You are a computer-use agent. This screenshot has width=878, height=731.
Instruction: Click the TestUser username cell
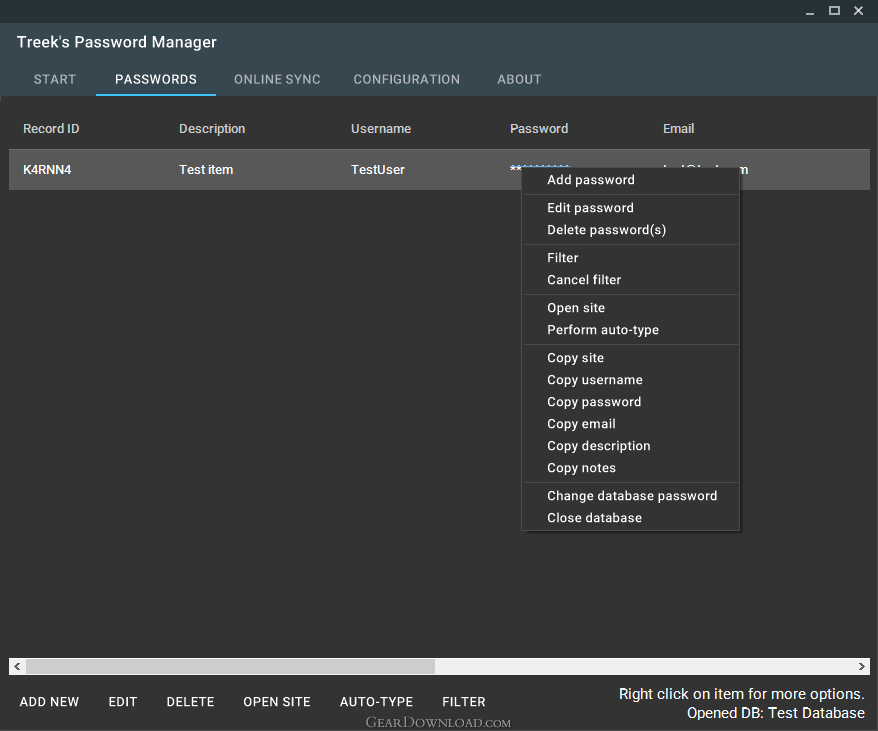pyautogui.click(x=377, y=170)
